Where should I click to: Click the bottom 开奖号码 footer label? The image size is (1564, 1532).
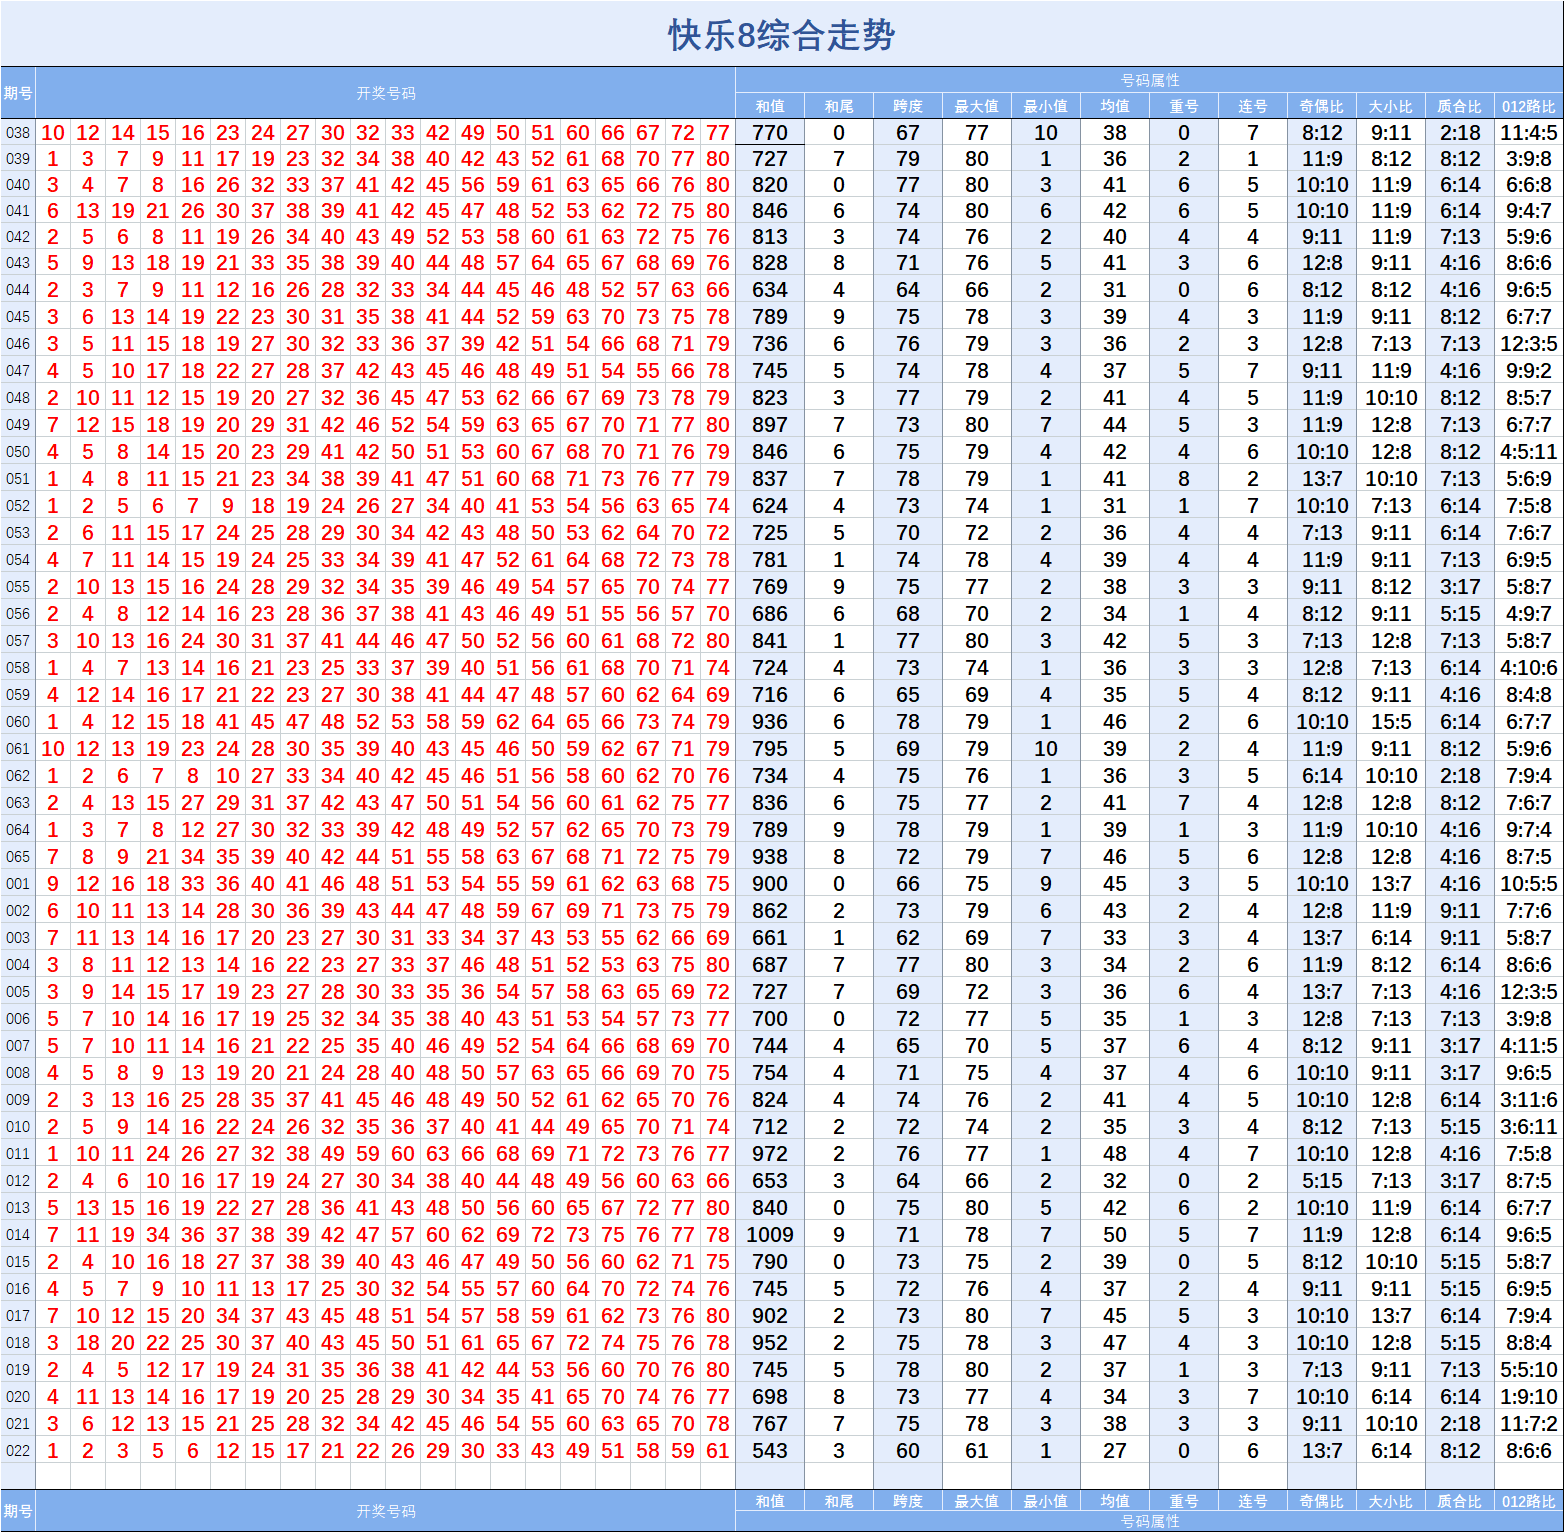tap(385, 1511)
